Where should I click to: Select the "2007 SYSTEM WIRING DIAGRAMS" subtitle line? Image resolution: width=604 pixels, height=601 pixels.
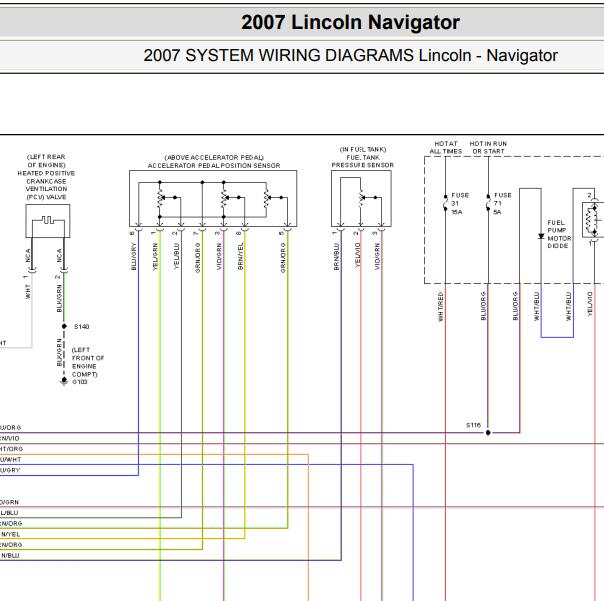(x=350, y=55)
